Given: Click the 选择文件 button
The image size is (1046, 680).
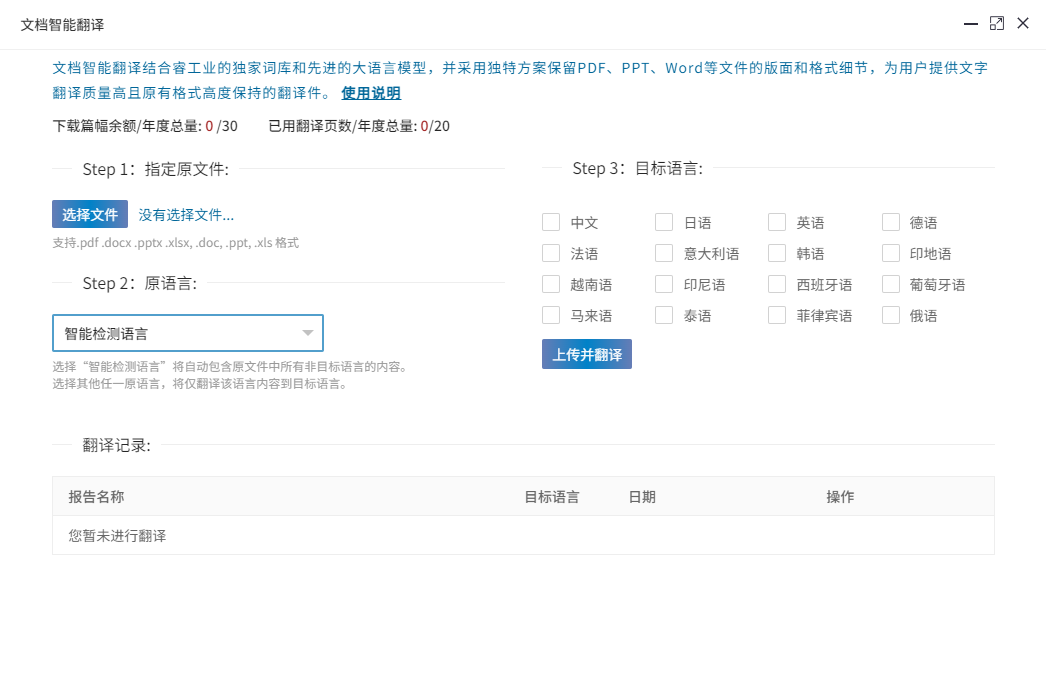Looking at the screenshot, I should (90, 214).
